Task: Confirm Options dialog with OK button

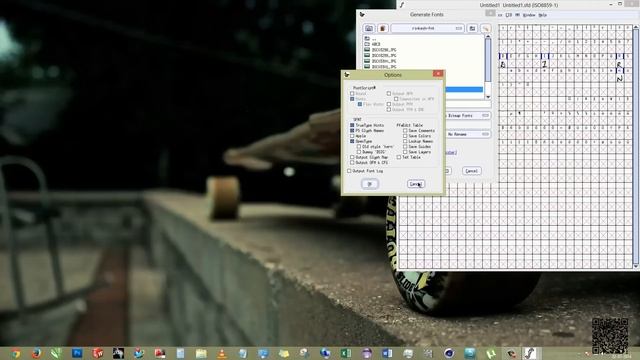Action: coord(370,184)
